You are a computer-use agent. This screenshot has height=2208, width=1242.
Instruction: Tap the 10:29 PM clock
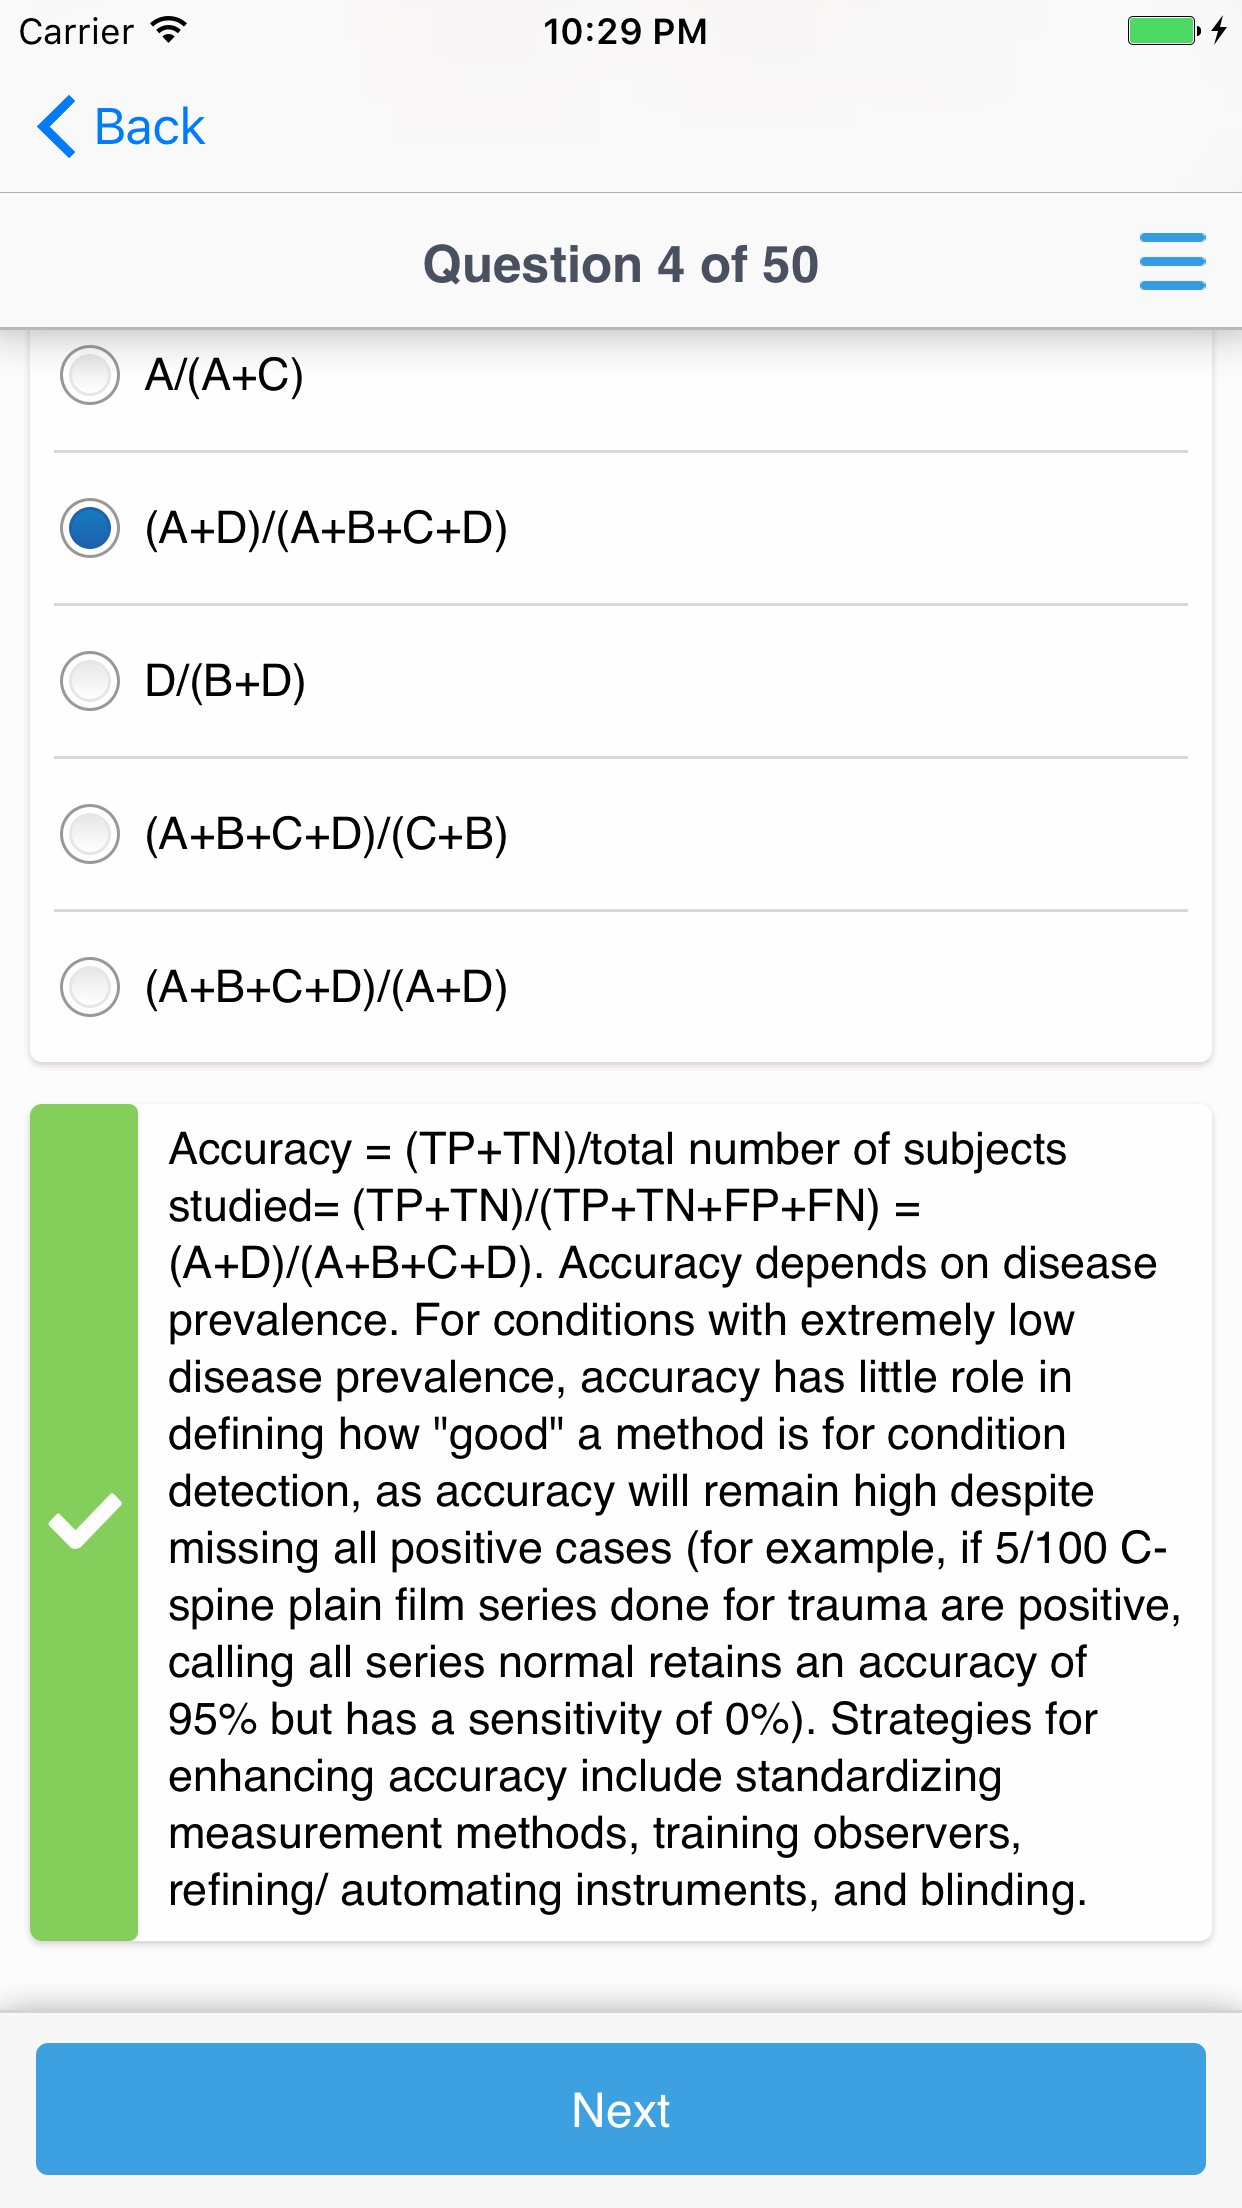[x=625, y=32]
